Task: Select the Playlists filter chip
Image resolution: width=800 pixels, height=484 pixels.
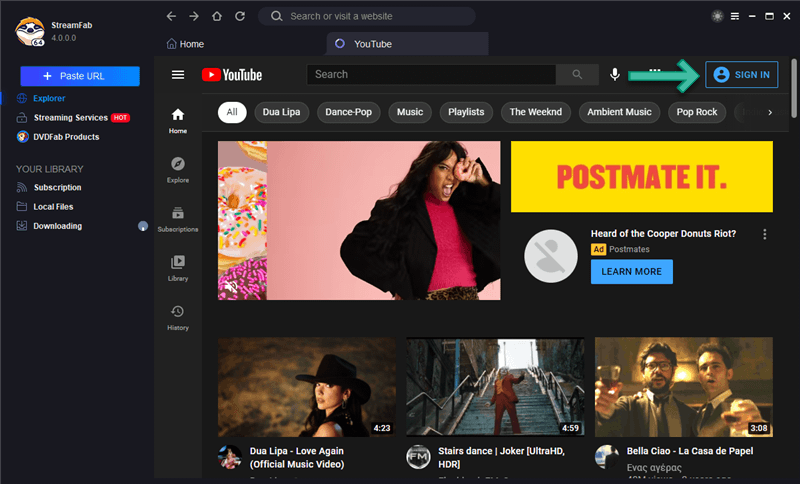Action: tap(466, 112)
